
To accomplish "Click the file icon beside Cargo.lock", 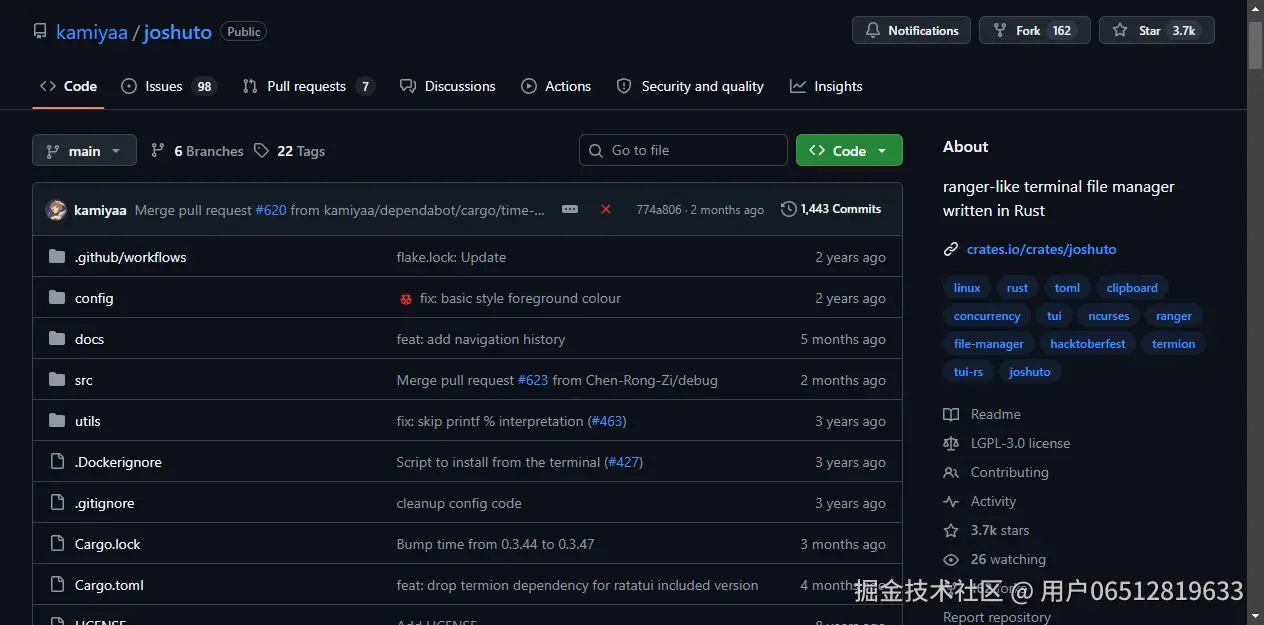I will click(x=57, y=544).
